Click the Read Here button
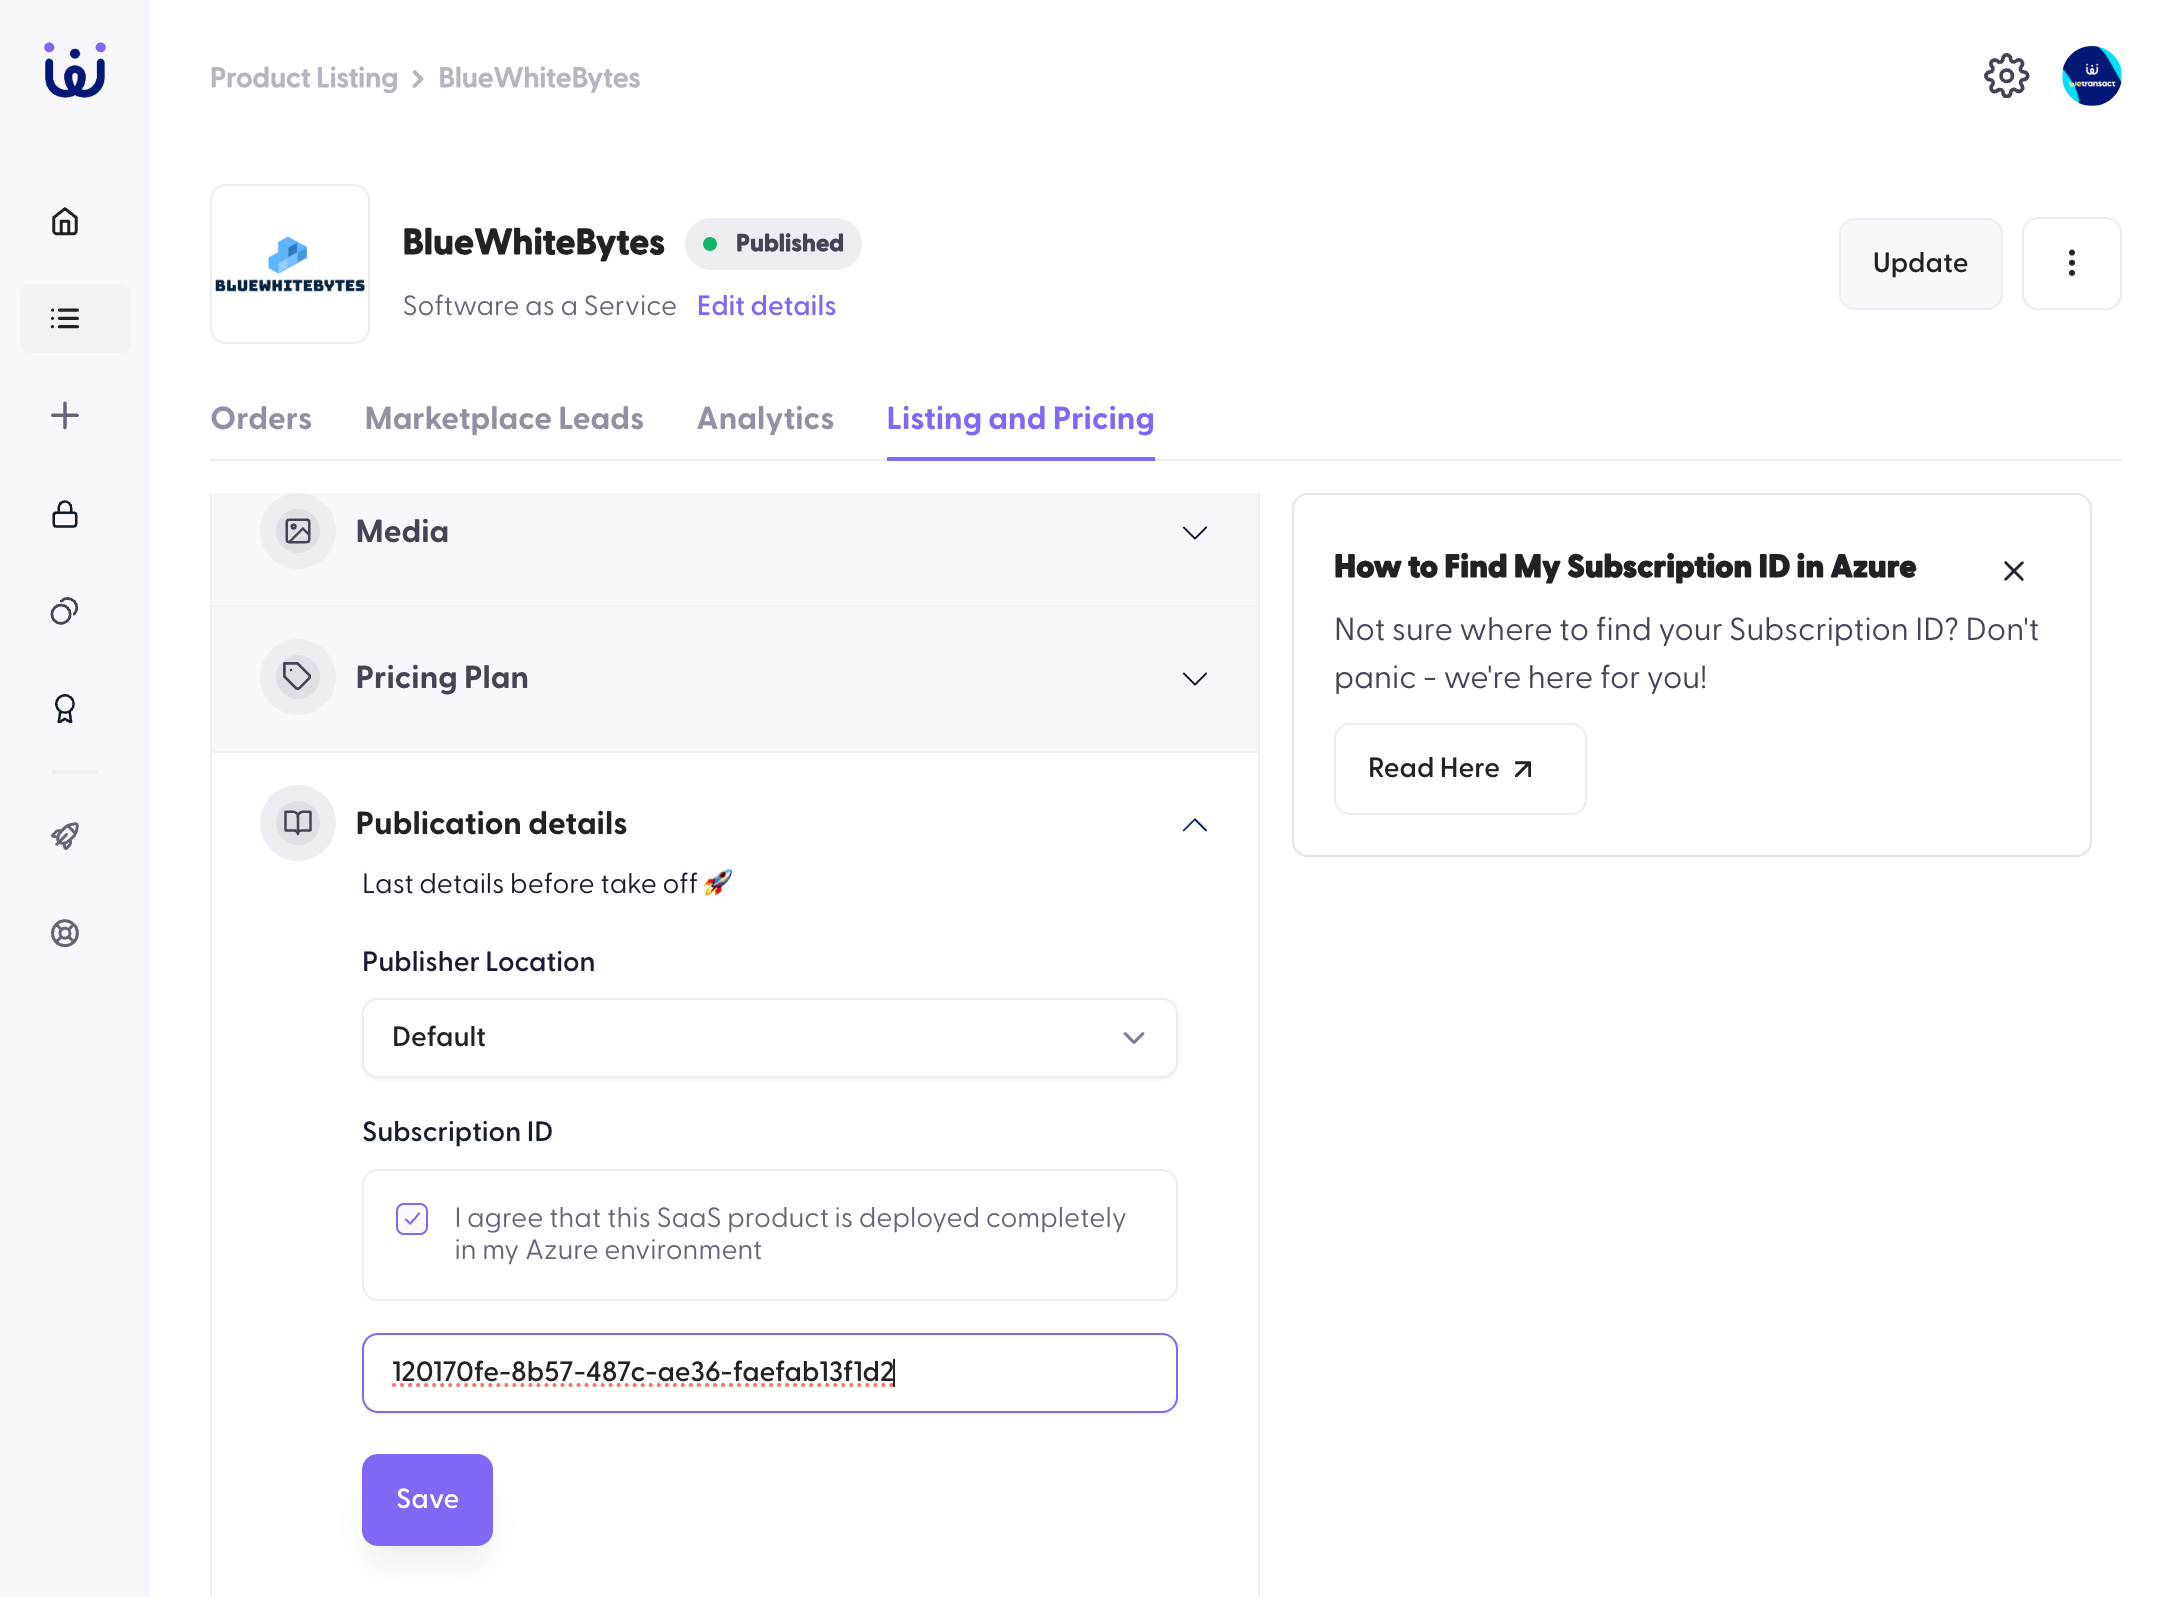This screenshot has height=1597, width=2174. [1459, 768]
